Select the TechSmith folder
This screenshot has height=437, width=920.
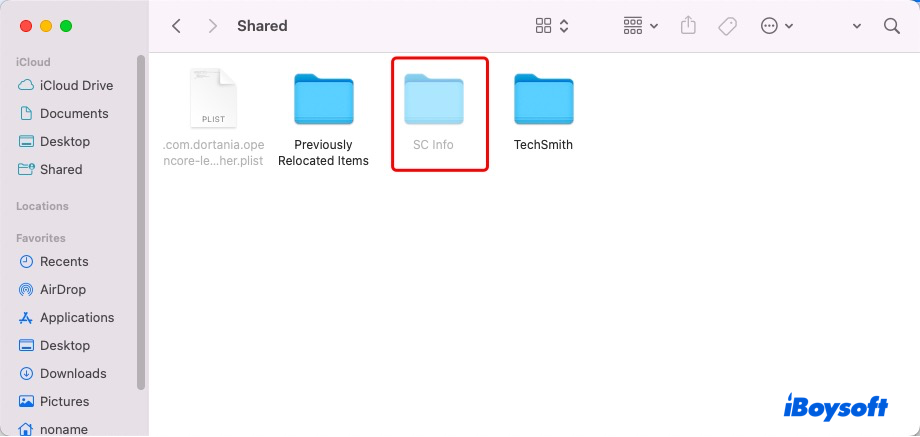point(543,111)
